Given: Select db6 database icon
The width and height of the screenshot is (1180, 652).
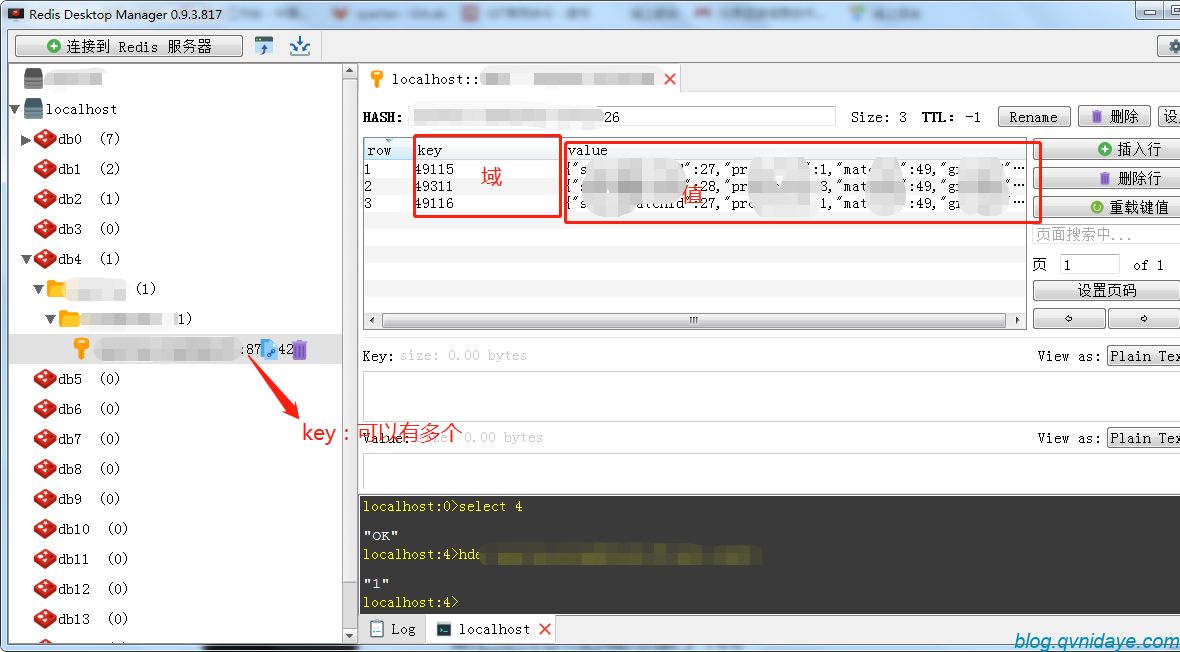Looking at the screenshot, I should [x=45, y=409].
